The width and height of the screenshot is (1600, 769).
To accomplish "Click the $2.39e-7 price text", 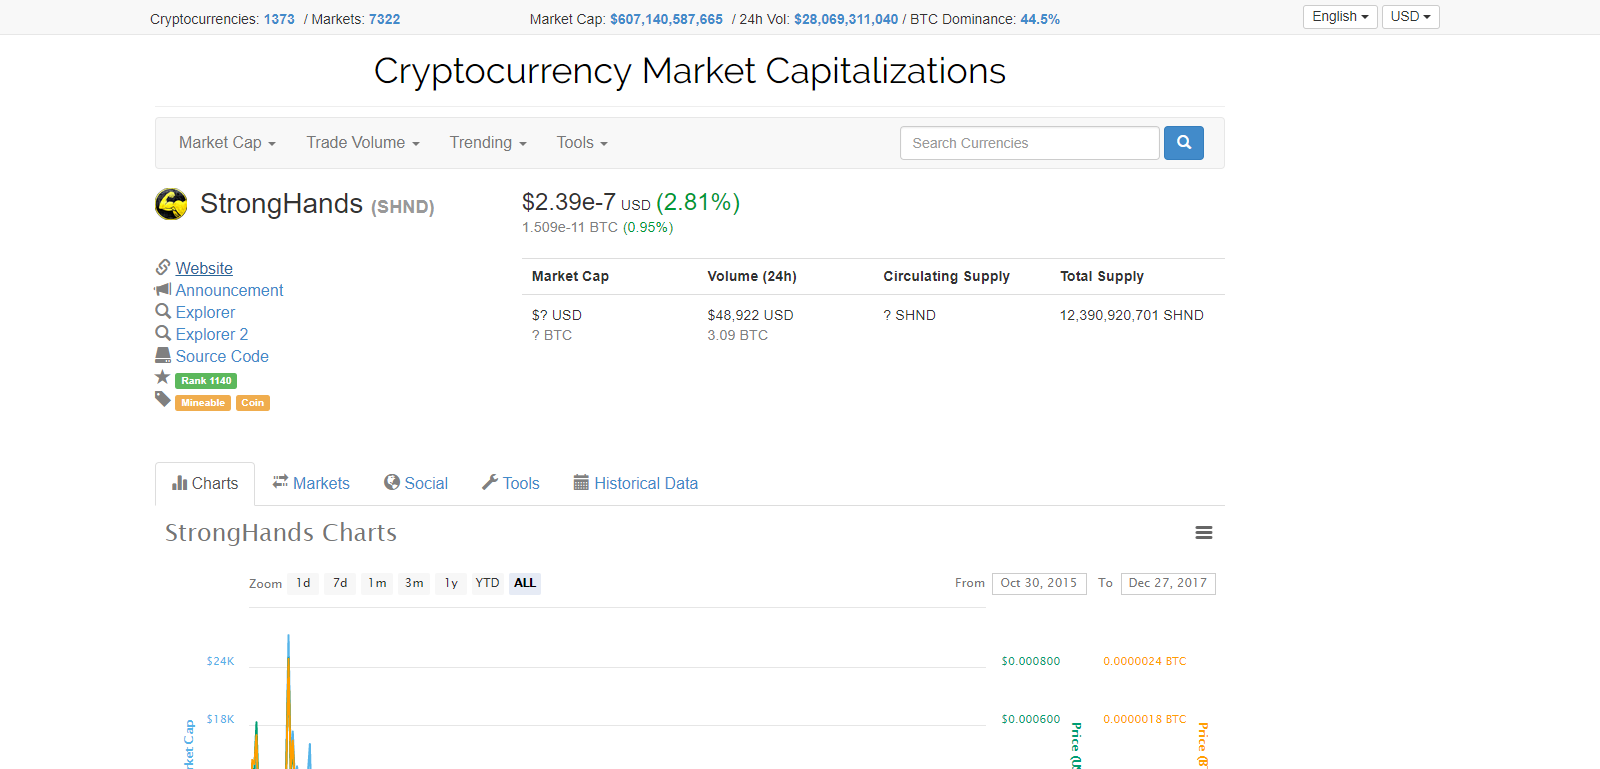I will (568, 202).
